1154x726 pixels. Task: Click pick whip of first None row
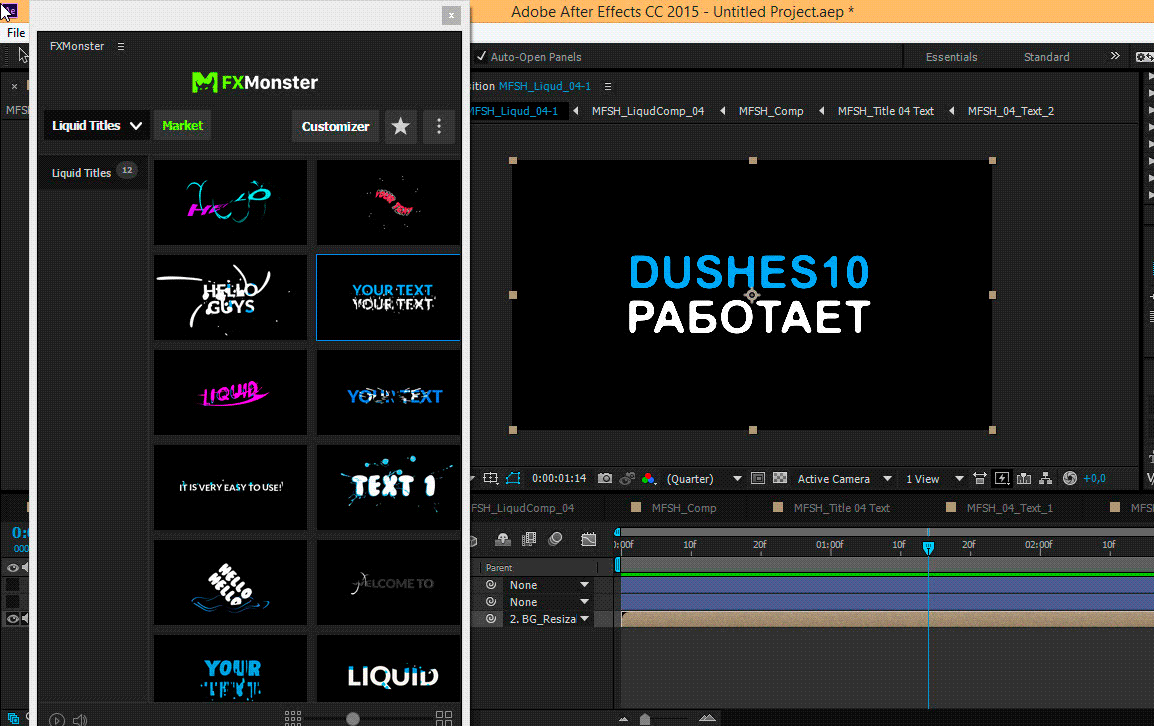pos(491,585)
